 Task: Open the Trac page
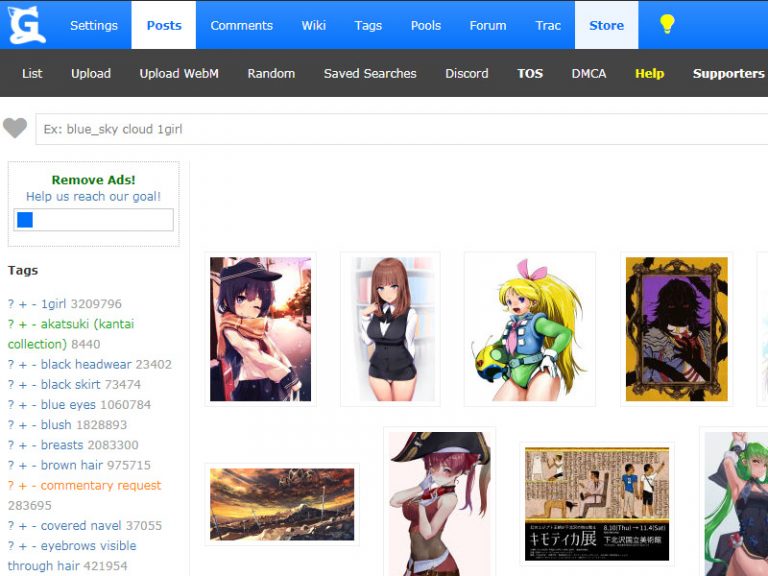coord(548,25)
